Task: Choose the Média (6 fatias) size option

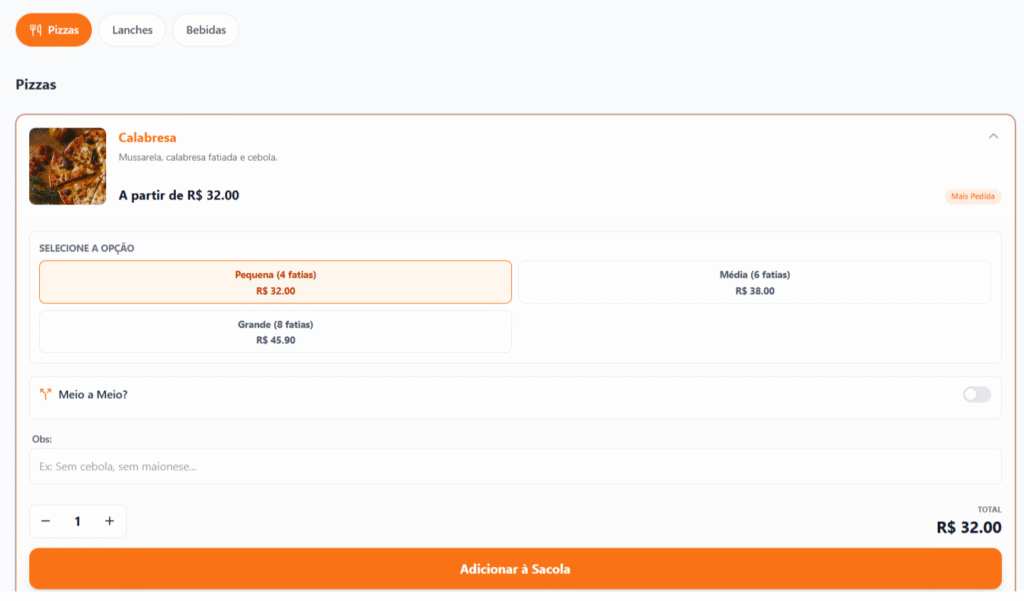Action: tap(754, 282)
